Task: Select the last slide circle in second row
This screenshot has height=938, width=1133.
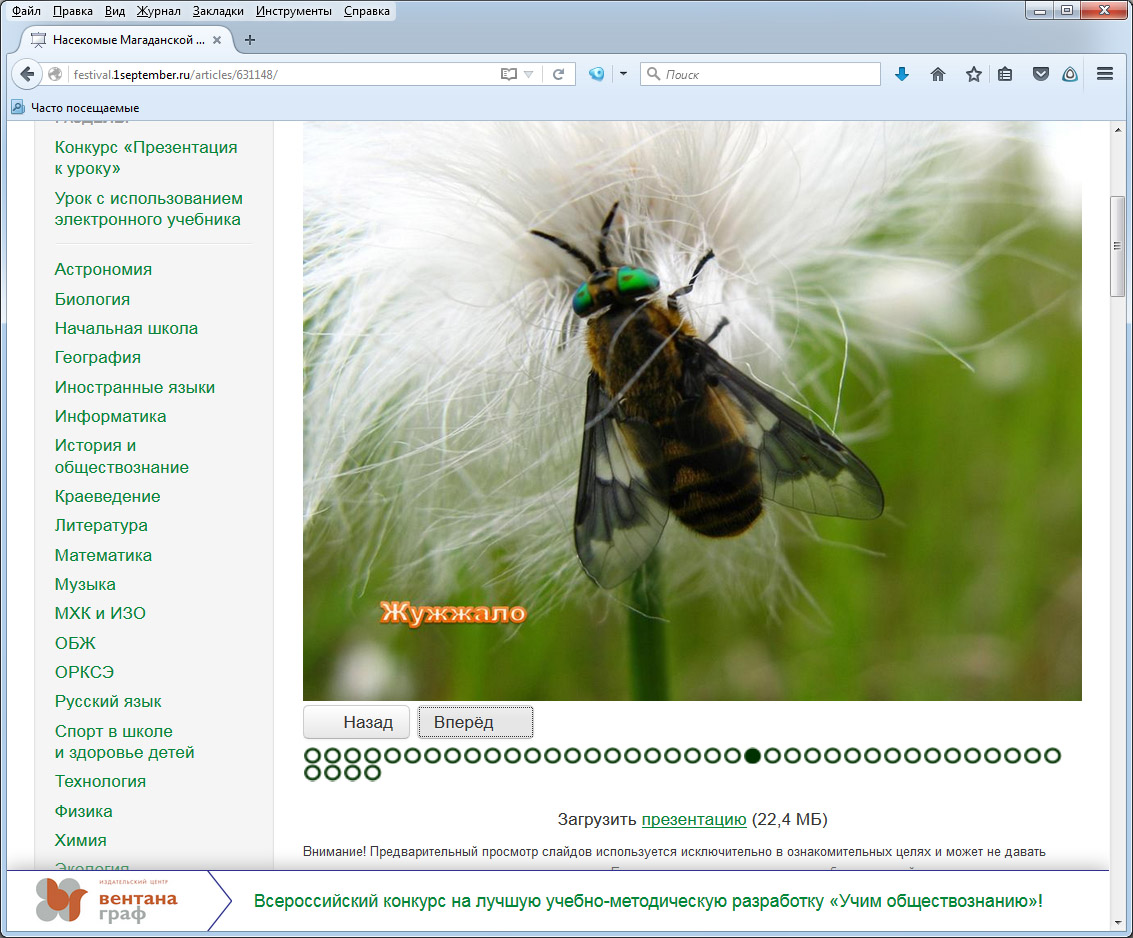Action: [x=372, y=772]
